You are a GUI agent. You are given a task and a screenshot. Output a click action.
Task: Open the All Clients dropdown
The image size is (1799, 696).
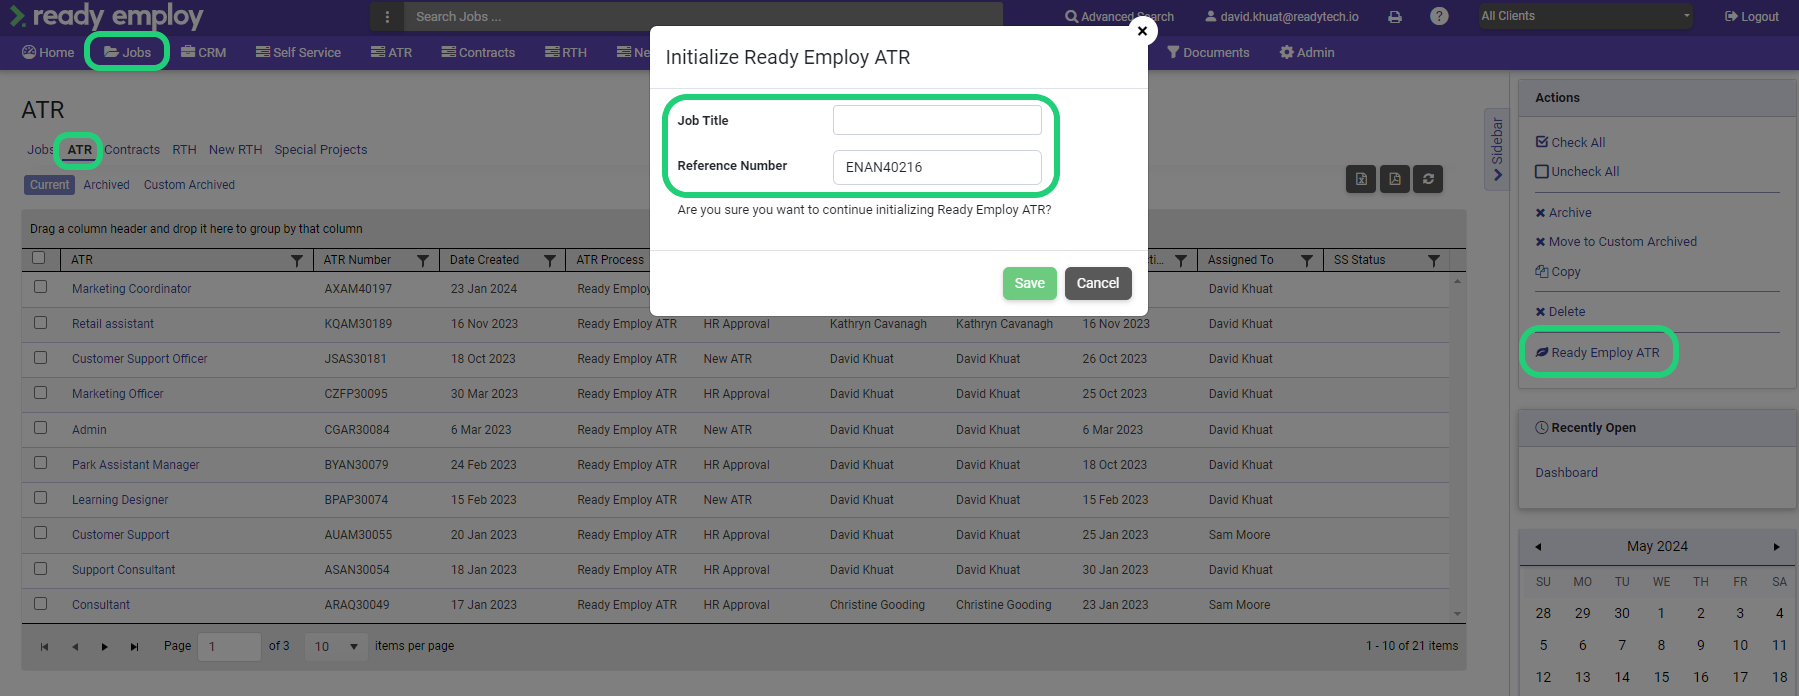tap(1585, 16)
